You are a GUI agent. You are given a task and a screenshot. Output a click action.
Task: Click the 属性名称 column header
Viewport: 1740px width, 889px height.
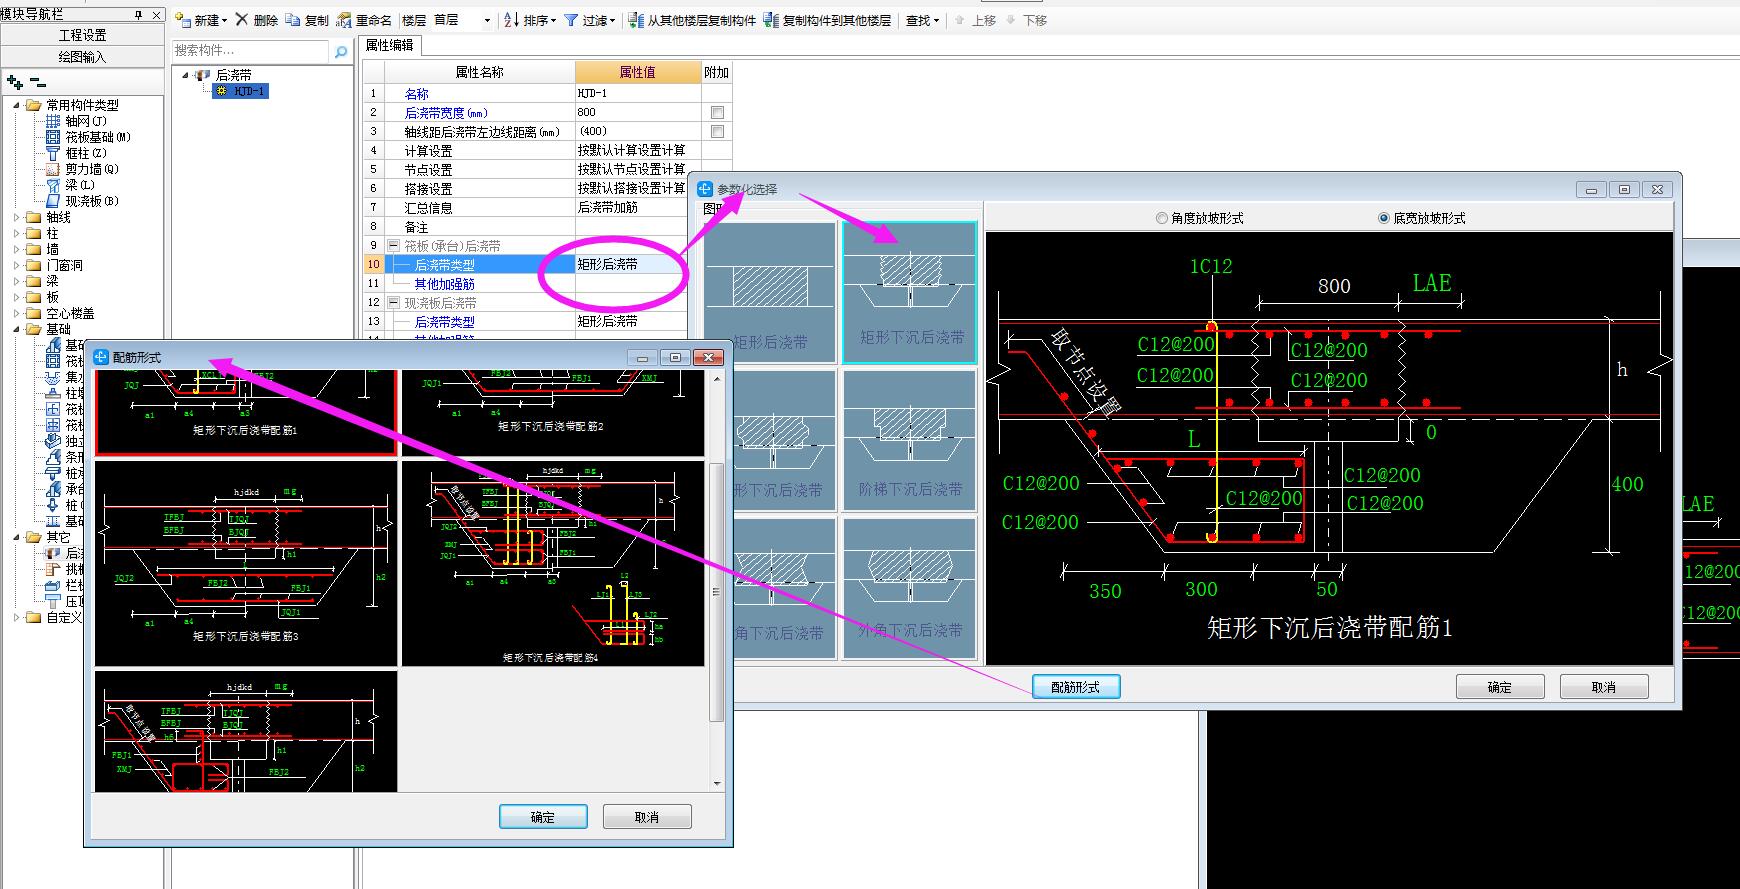[480, 72]
